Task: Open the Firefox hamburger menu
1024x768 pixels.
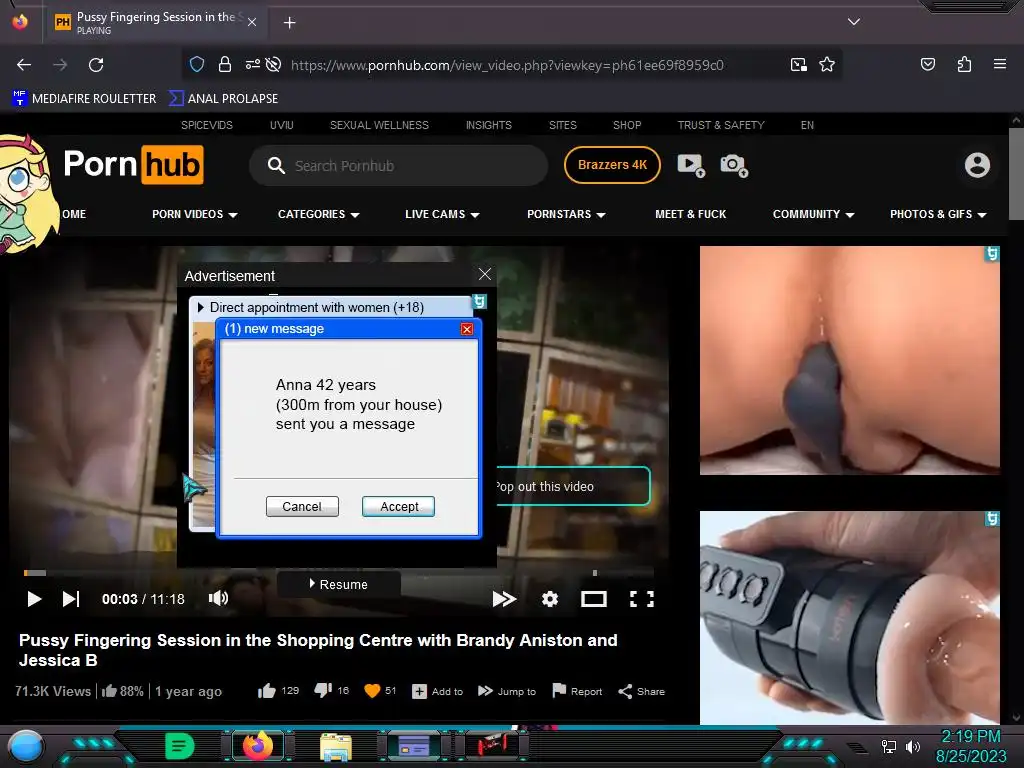Action: click(999, 64)
